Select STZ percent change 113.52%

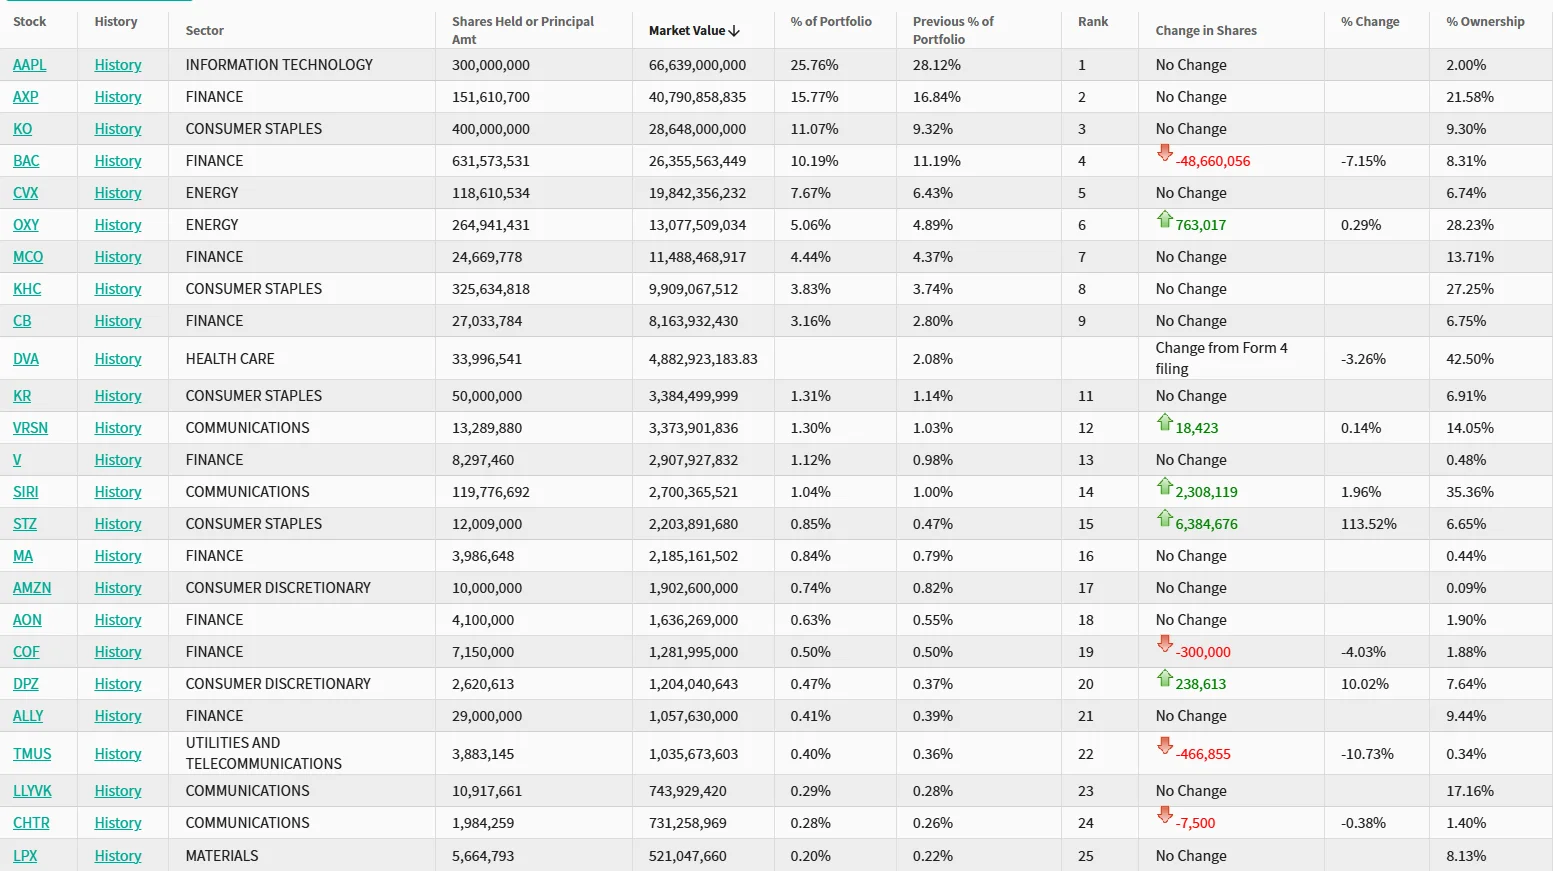click(x=1369, y=524)
